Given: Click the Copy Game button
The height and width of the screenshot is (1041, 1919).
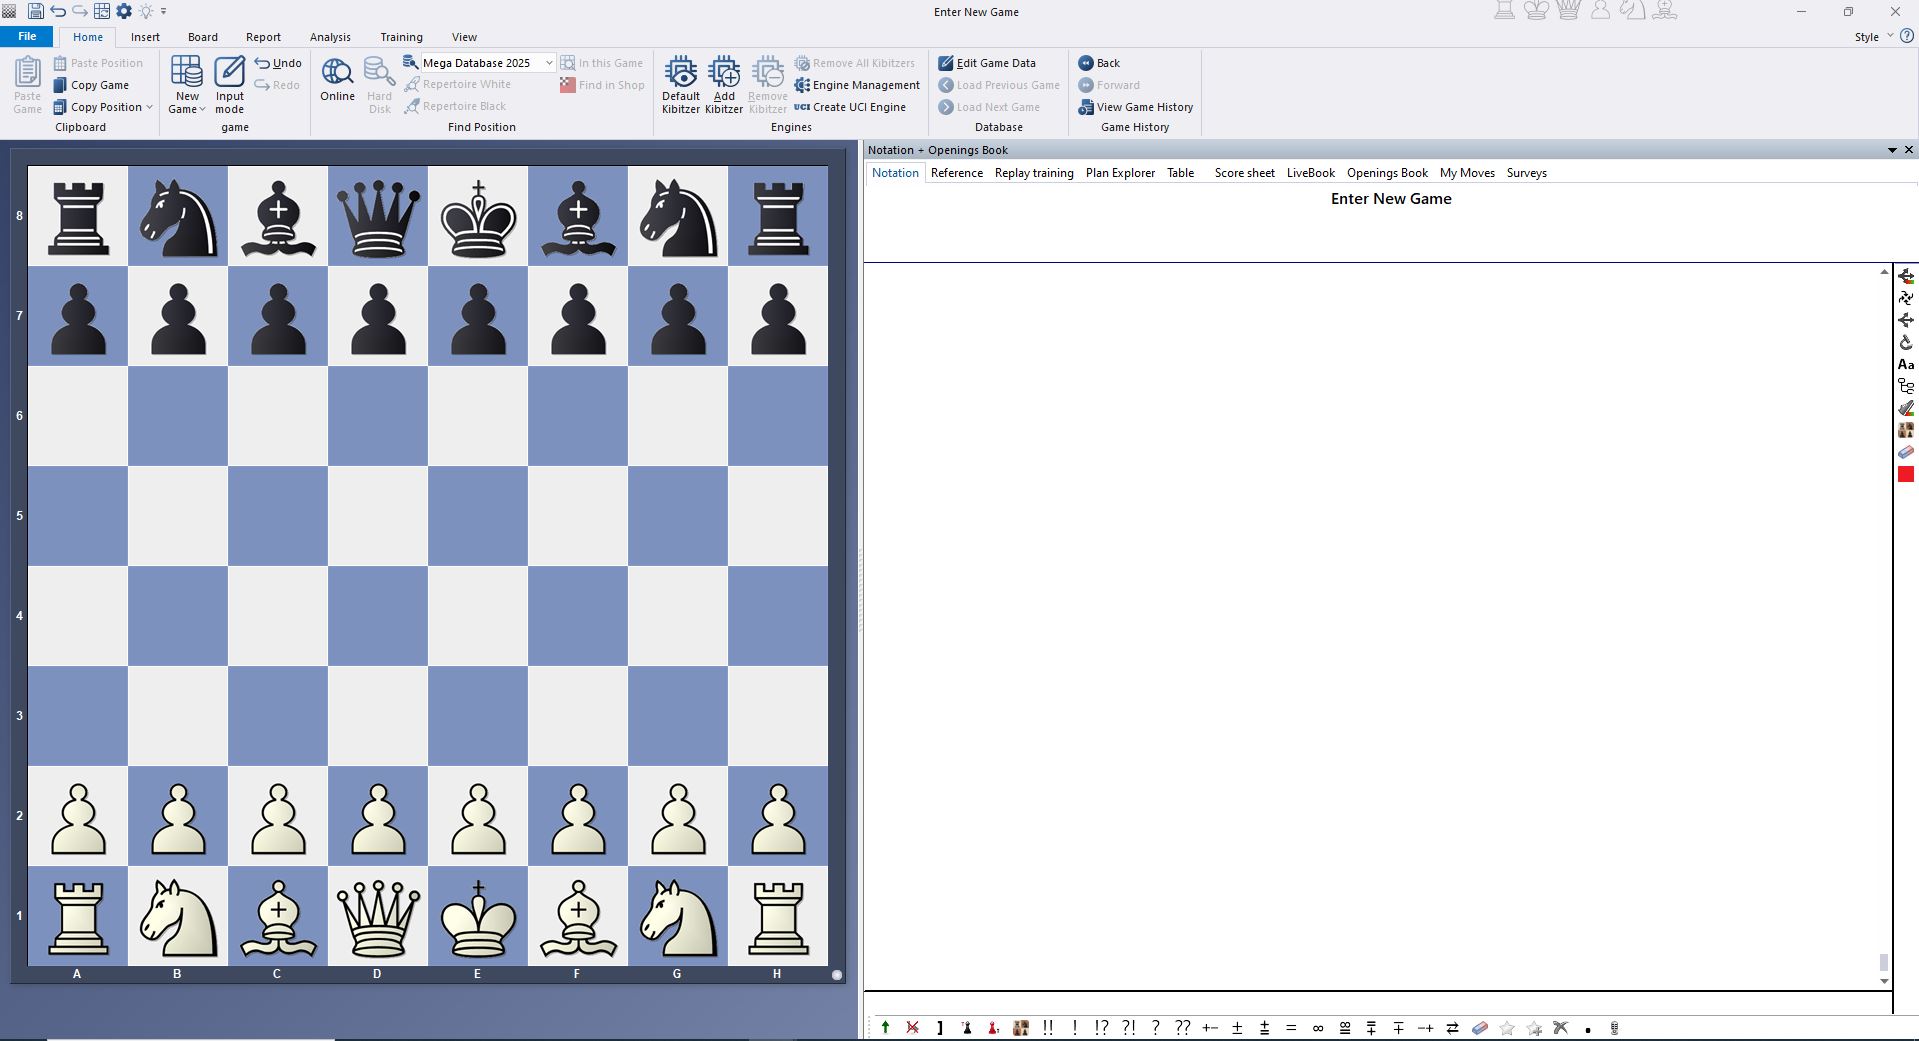Looking at the screenshot, I should pos(99,85).
